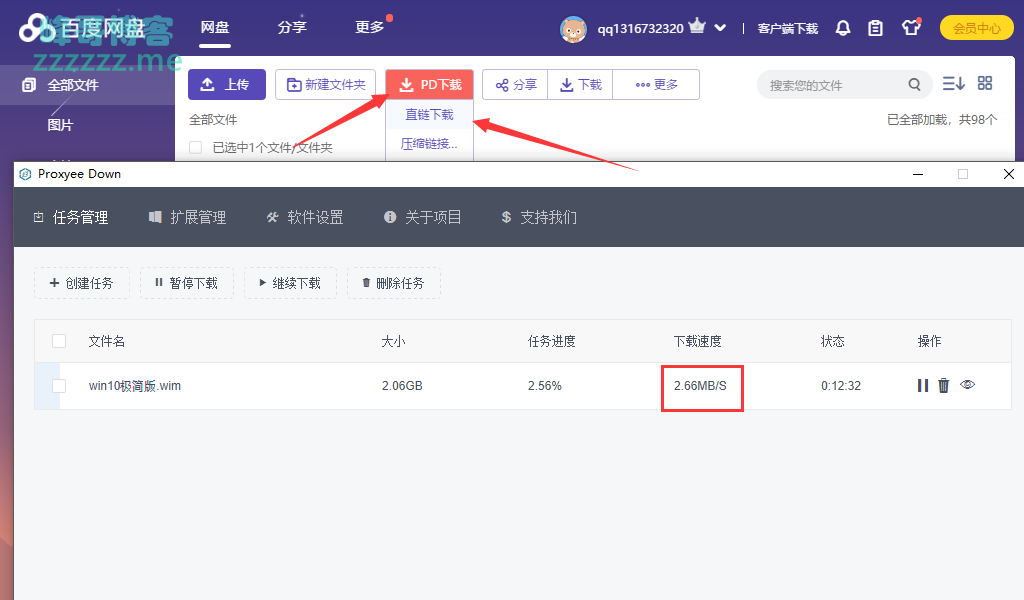1024x600 pixels.
Task: Click the 创建任务 button
Action: 81,283
